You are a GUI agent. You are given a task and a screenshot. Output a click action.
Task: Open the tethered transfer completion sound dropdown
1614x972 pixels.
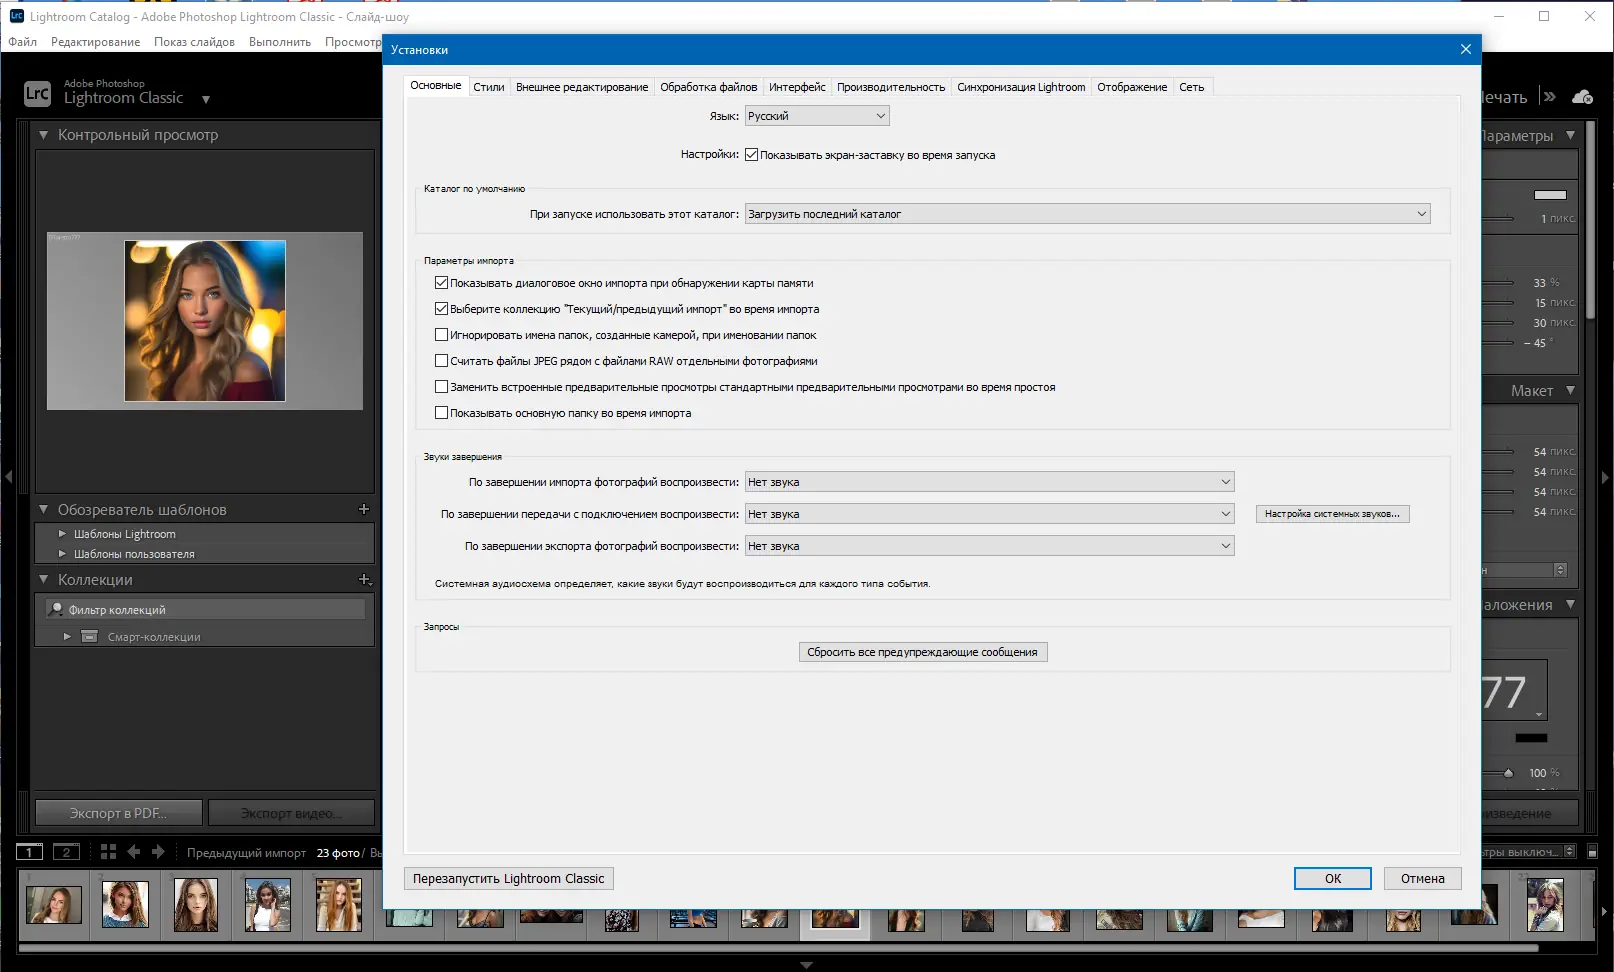(x=990, y=514)
